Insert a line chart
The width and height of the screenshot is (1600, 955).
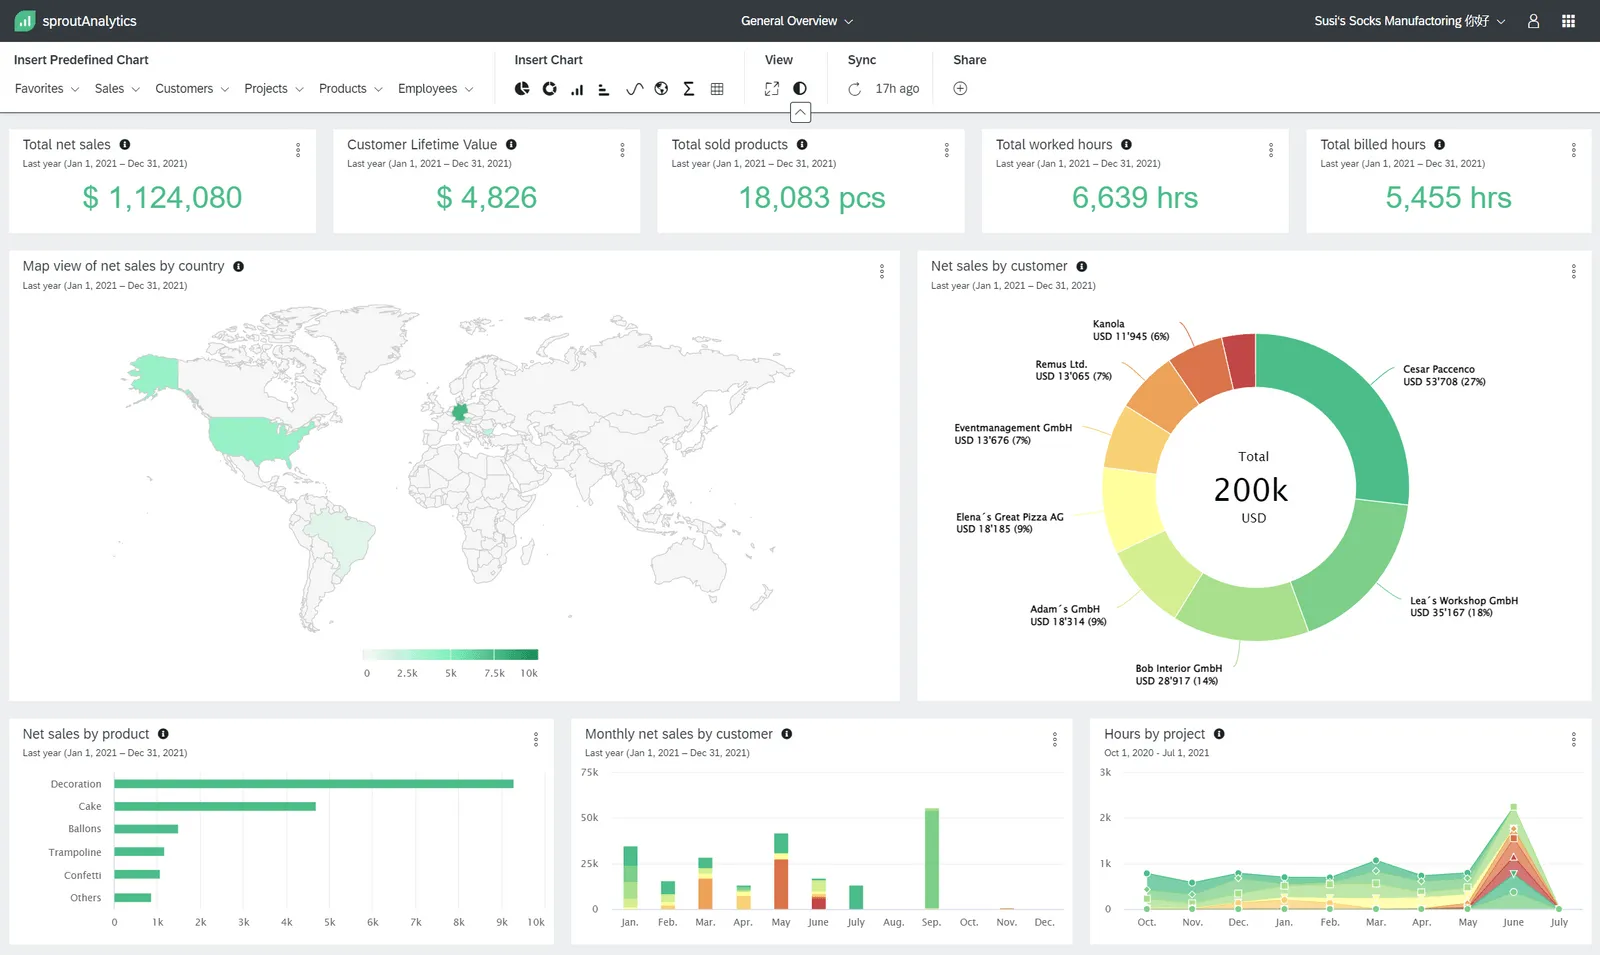[634, 88]
